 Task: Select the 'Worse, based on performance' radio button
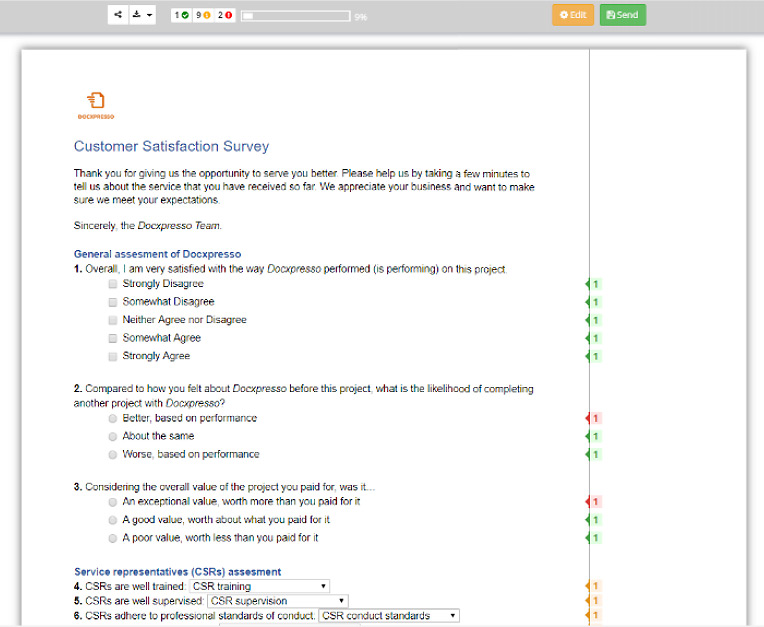113,455
